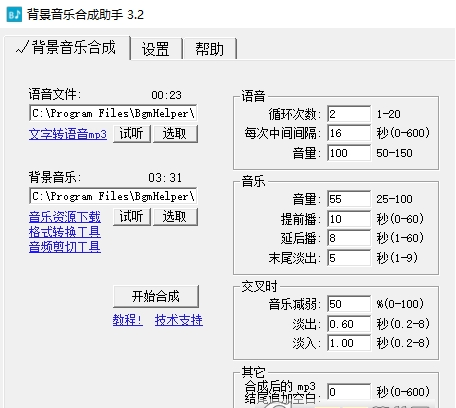This screenshot has height=408, width=456.
Task: Click 选取 button for 语音文件
Action: point(175,134)
